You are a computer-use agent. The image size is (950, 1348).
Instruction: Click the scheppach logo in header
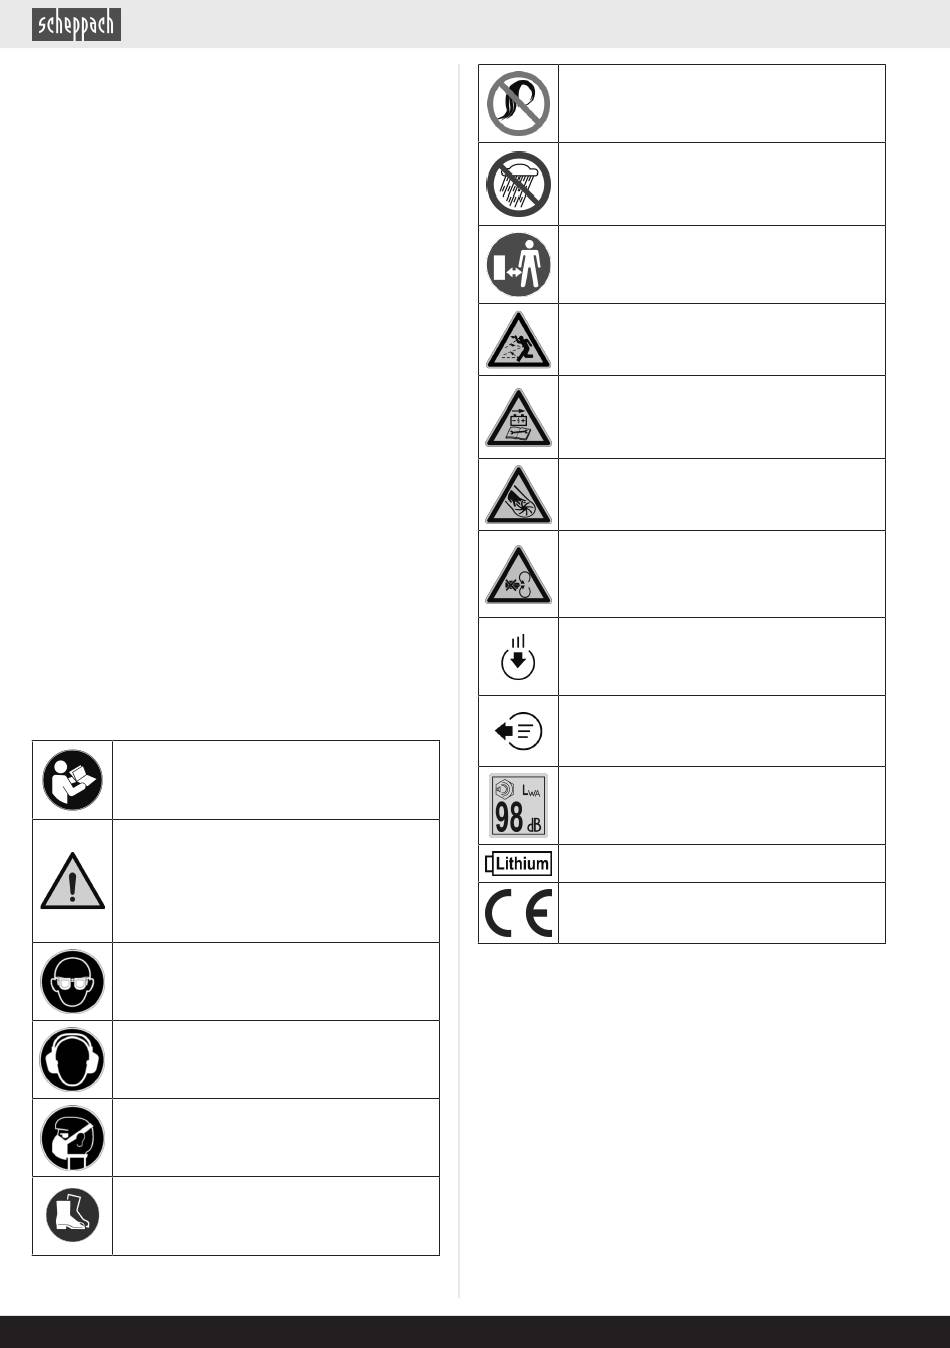(x=76, y=24)
